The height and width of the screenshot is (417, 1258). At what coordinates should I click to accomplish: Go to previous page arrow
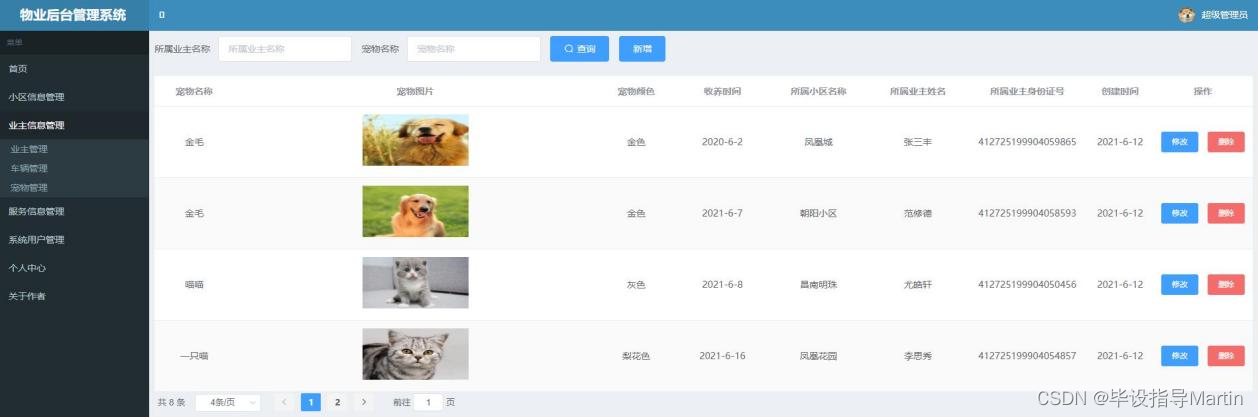[283, 402]
